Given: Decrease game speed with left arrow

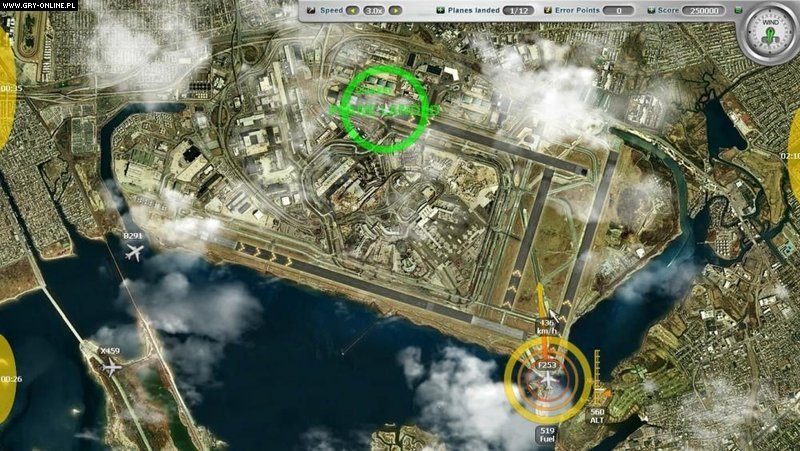Looking at the screenshot, I should pyautogui.click(x=353, y=10).
